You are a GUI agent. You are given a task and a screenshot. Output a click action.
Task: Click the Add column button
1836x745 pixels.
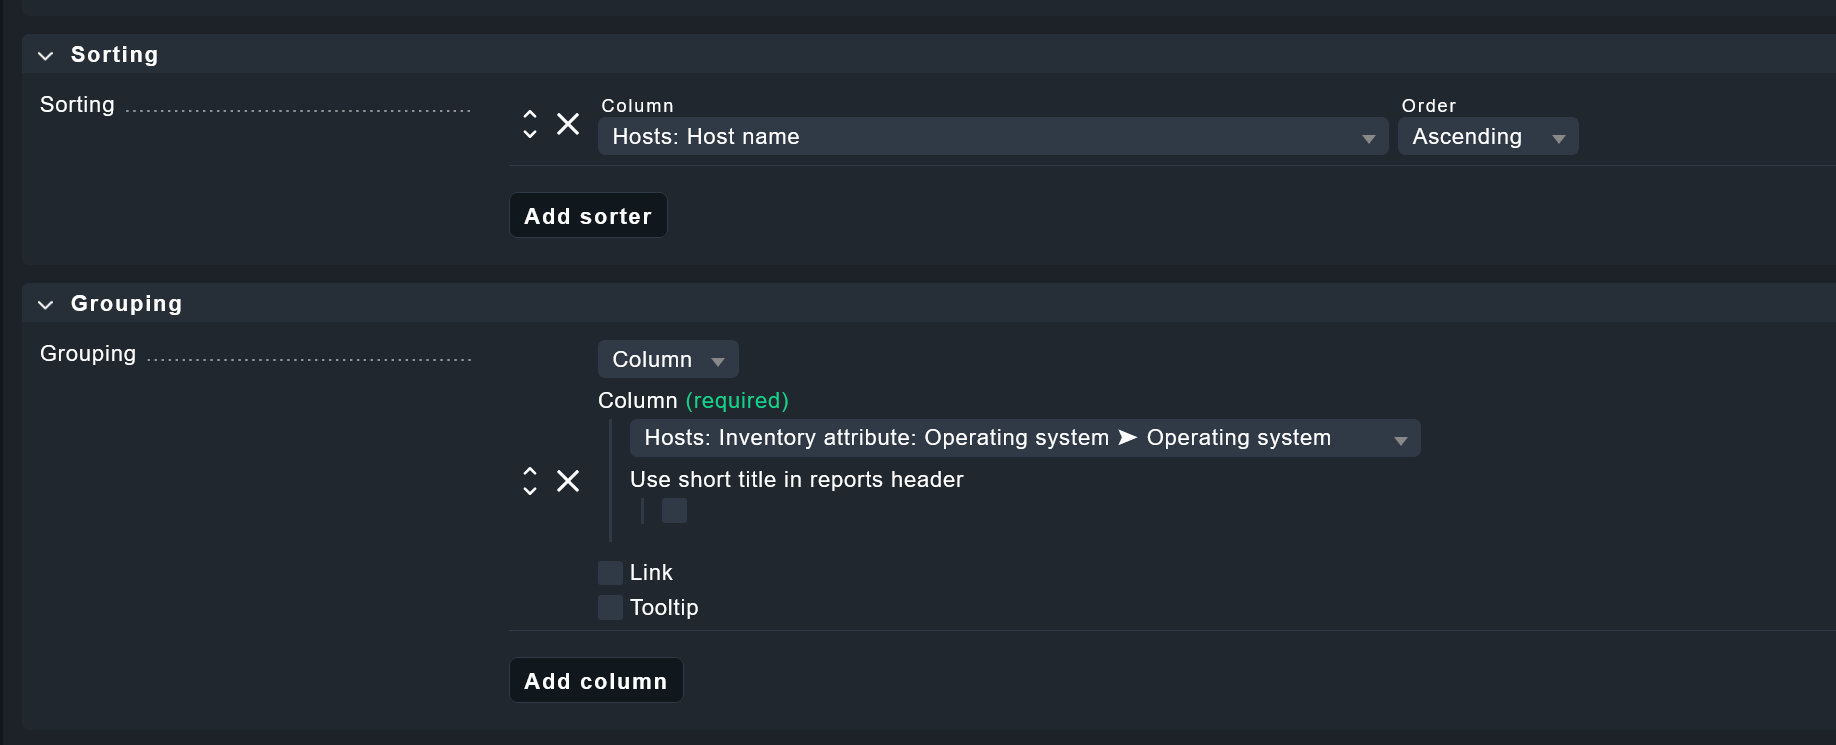tap(596, 680)
